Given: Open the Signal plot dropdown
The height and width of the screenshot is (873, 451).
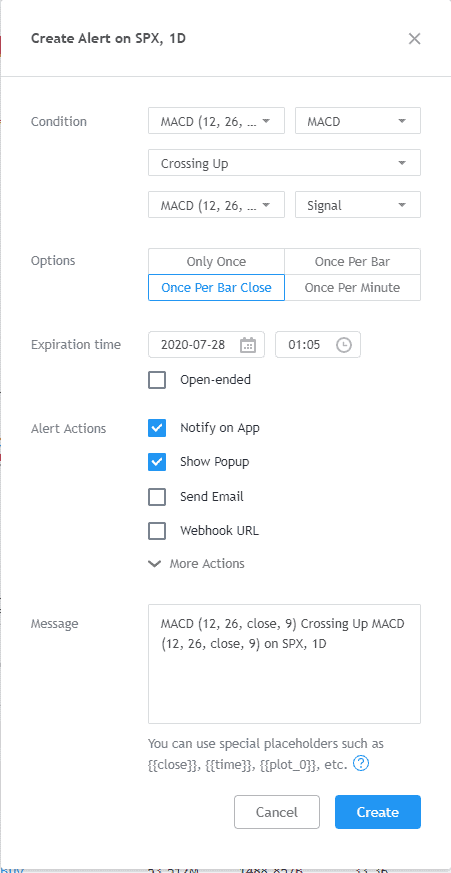Looking at the screenshot, I should (x=357, y=205).
